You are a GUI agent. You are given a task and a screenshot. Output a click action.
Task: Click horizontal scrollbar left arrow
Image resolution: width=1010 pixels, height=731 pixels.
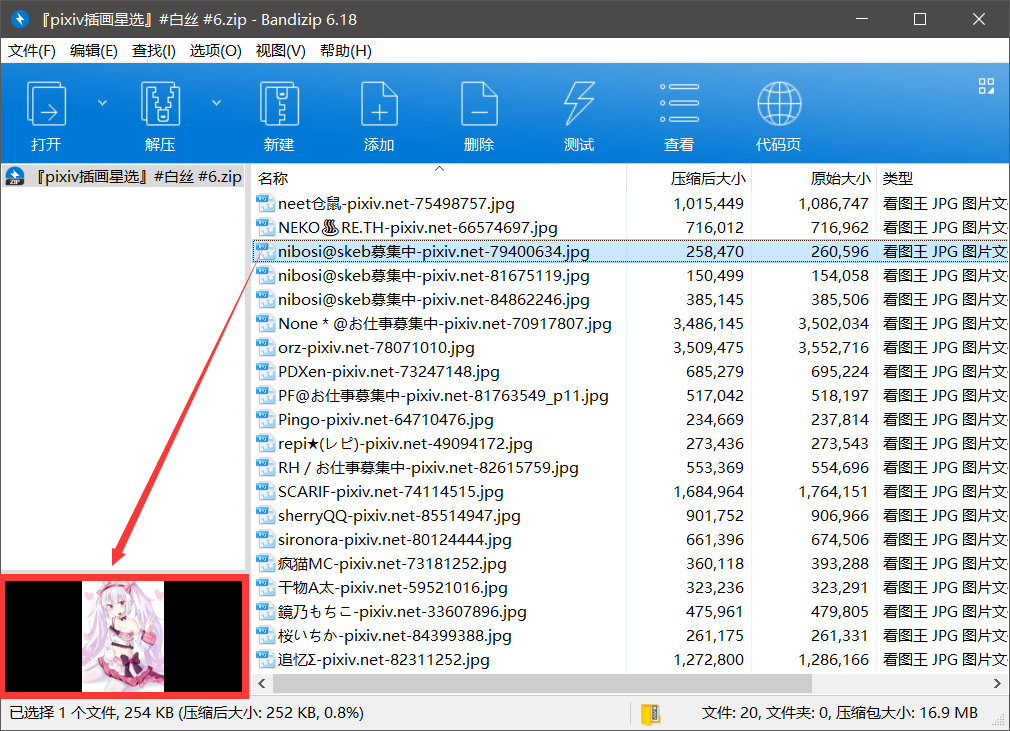point(262,683)
